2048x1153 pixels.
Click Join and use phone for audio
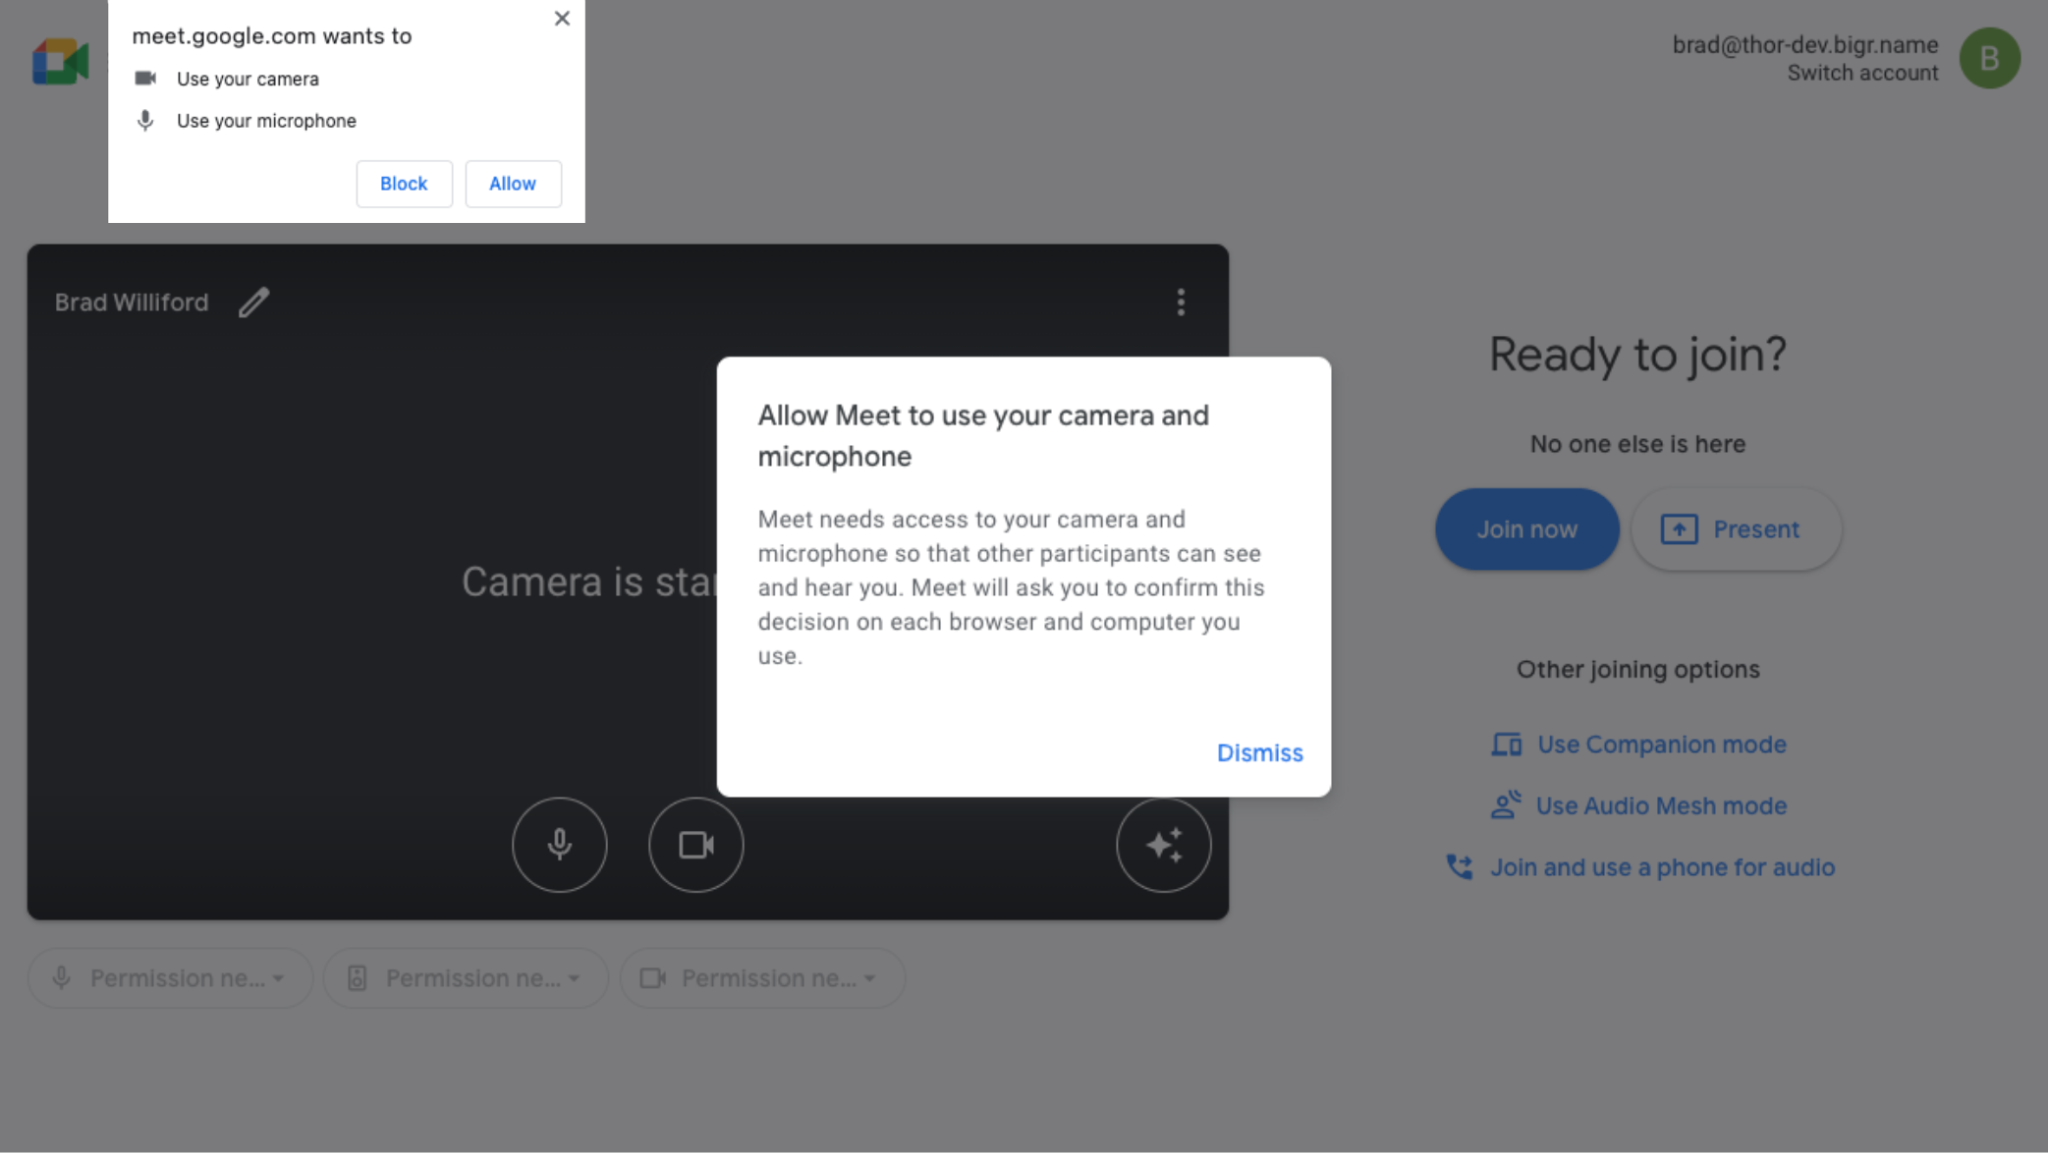tap(1663, 868)
